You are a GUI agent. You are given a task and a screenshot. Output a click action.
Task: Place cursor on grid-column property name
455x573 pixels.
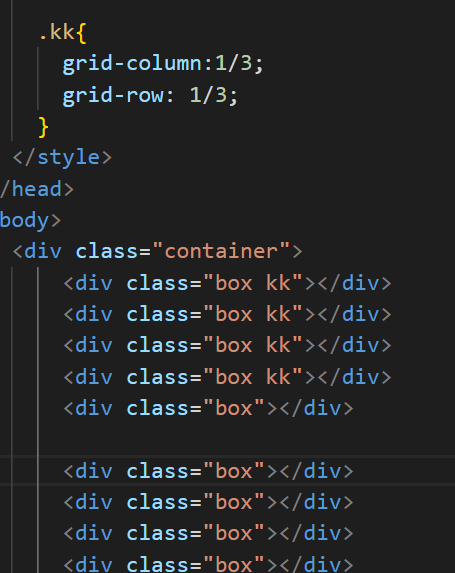[132, 64]
